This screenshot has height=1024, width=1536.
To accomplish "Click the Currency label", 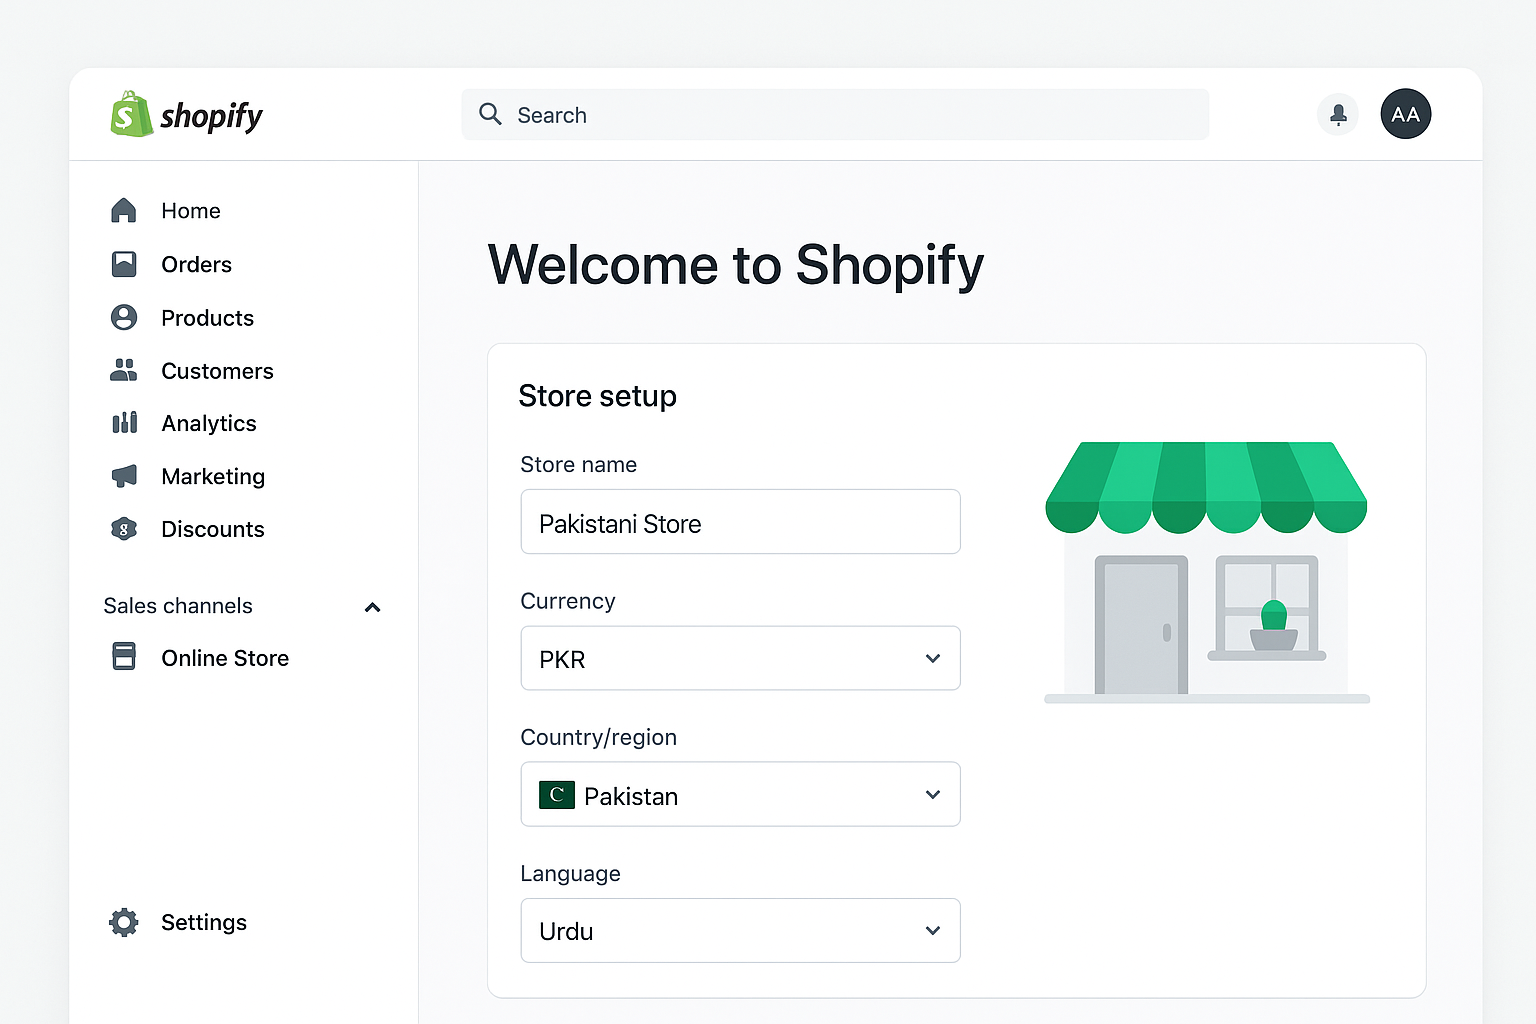I will (568, 601).
